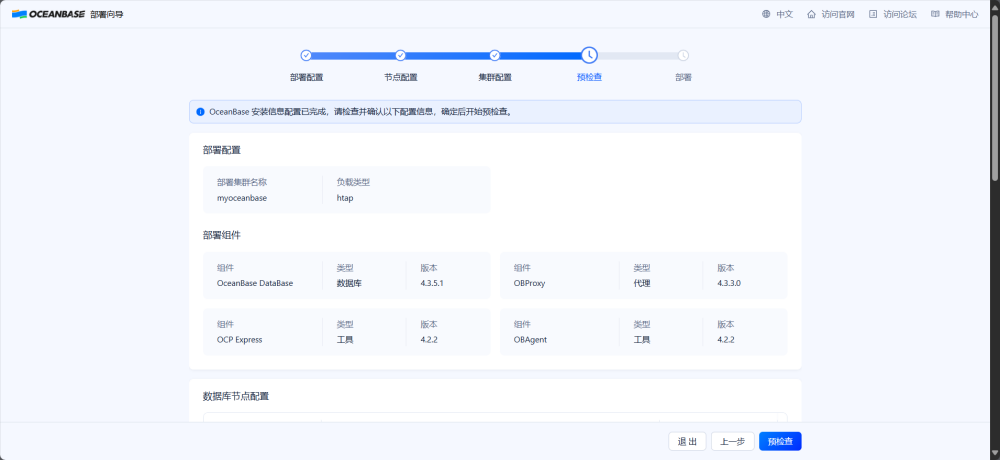
Task: Click the 上一步 button
Action: [733, 441]
